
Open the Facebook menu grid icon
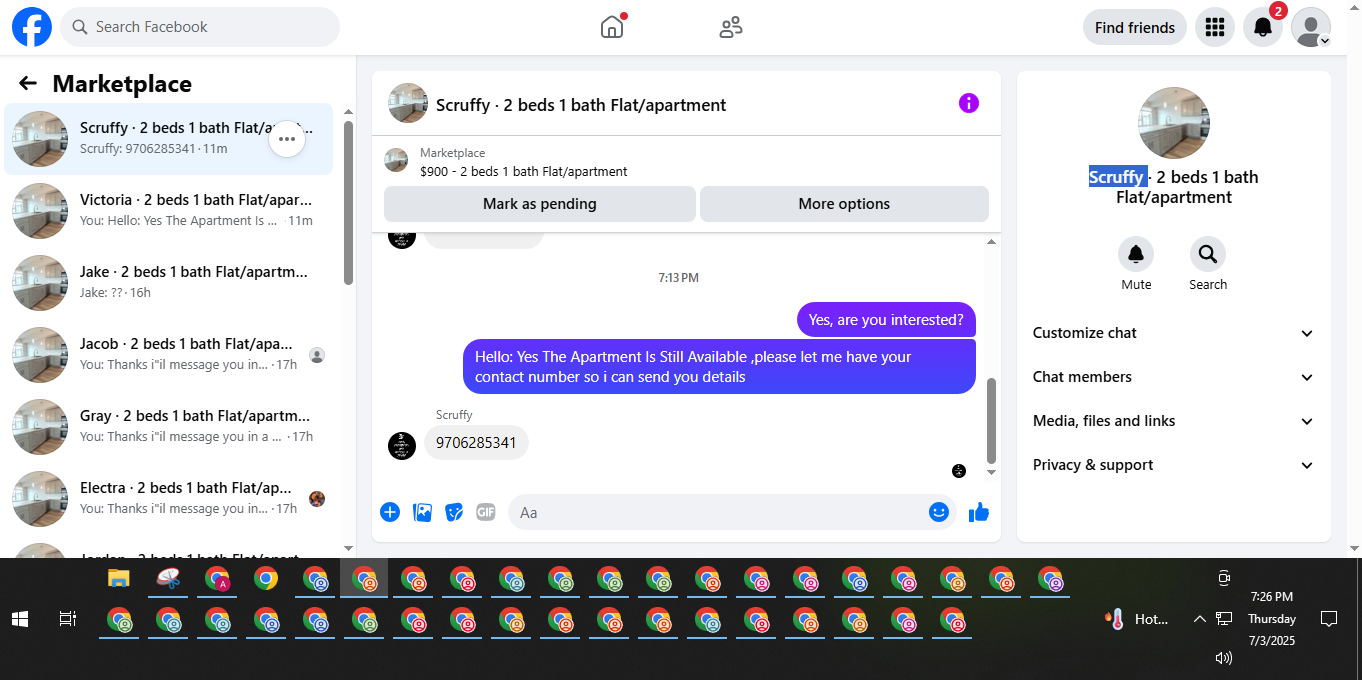[1215, 27]
